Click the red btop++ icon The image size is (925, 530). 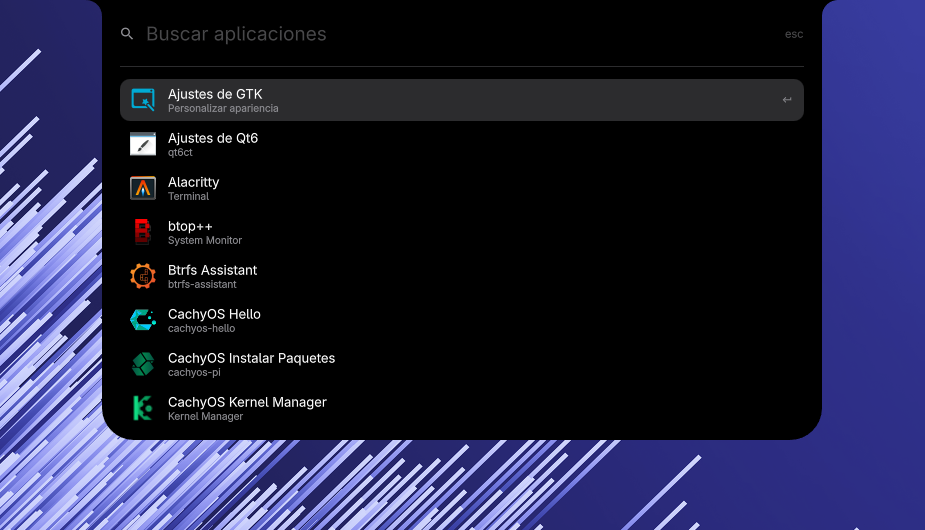(142, 232)
